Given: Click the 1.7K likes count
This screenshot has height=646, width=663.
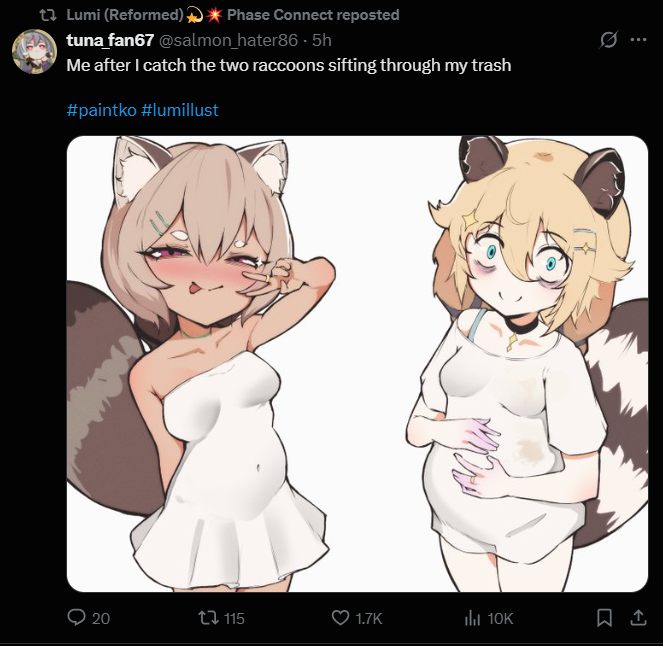Looking at the screenshot, I should 369,619.
